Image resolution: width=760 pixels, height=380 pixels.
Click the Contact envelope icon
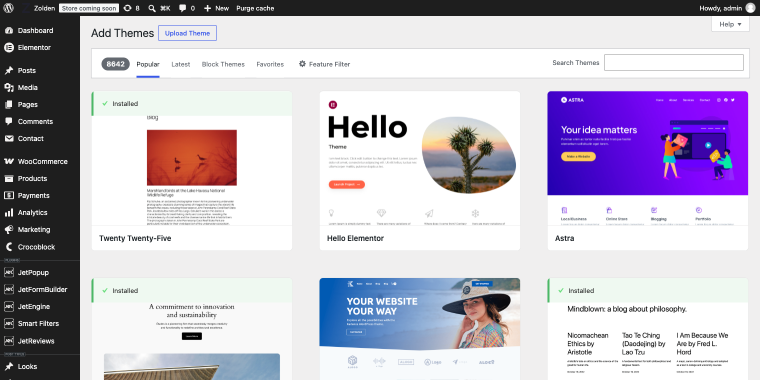(x=9, y=138)
